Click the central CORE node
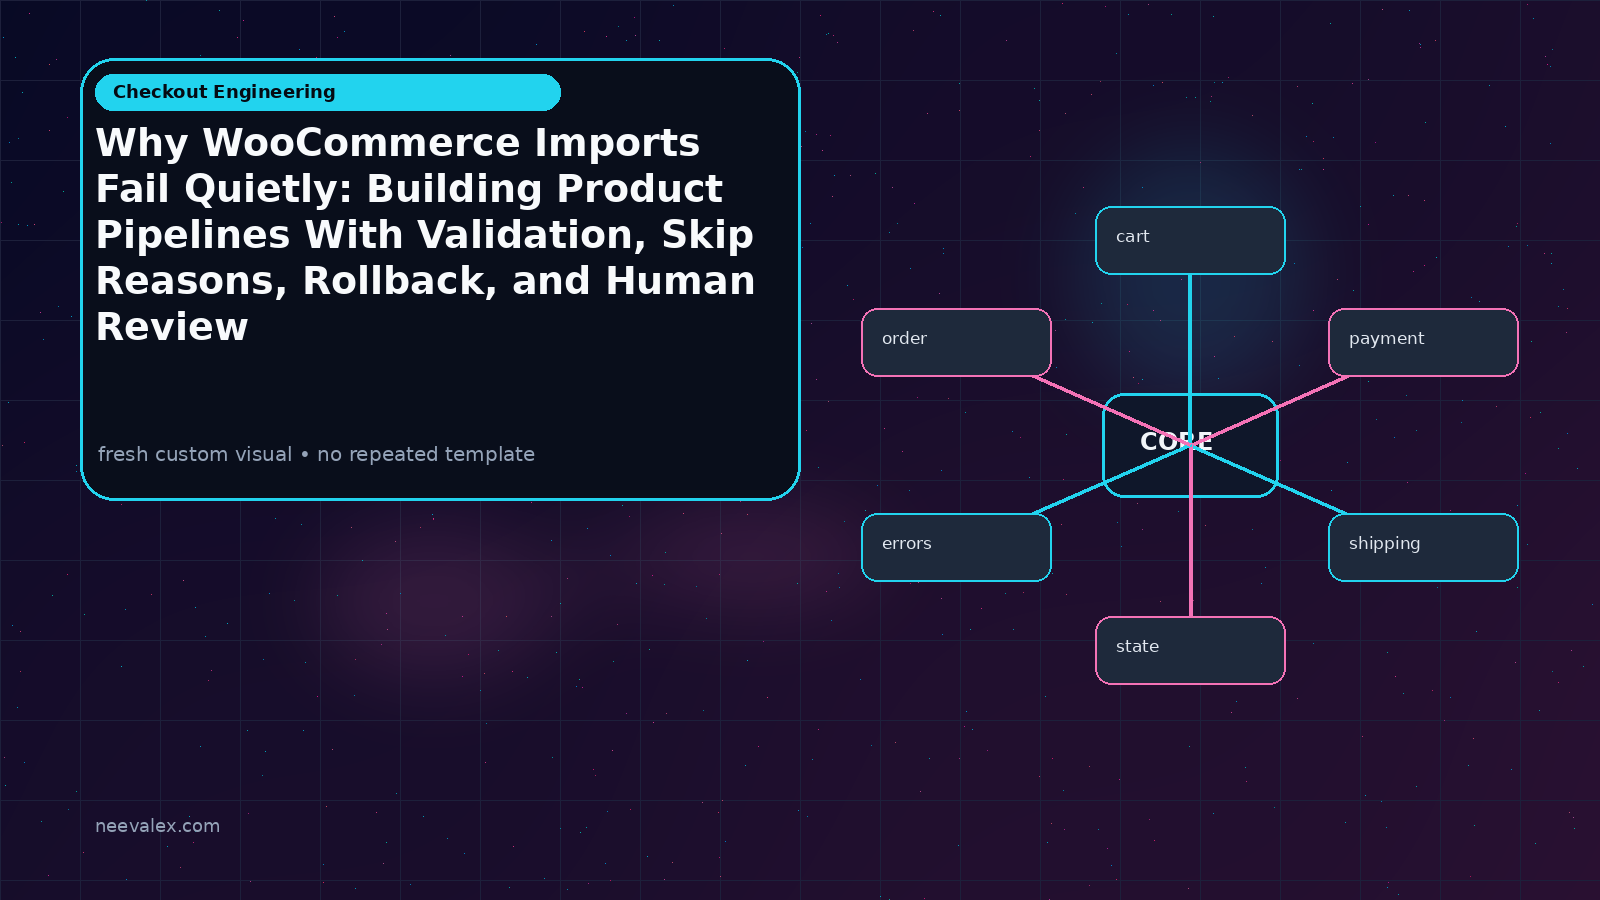The height and width of the screenshot is (900, 1600). tap(1190, 445)
